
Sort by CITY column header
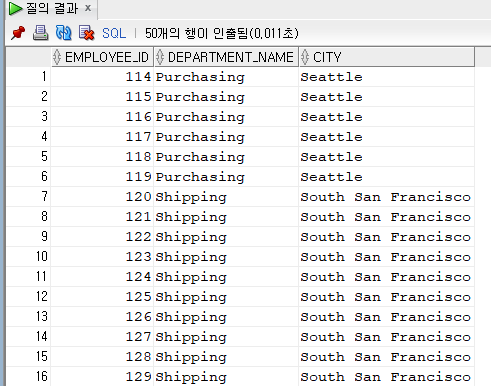(387, 57)
